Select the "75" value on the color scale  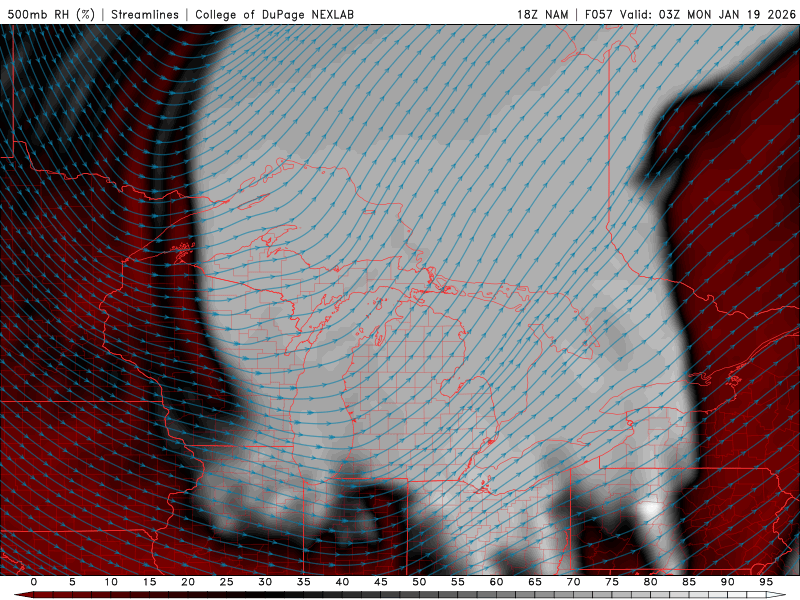coord(611,582)
